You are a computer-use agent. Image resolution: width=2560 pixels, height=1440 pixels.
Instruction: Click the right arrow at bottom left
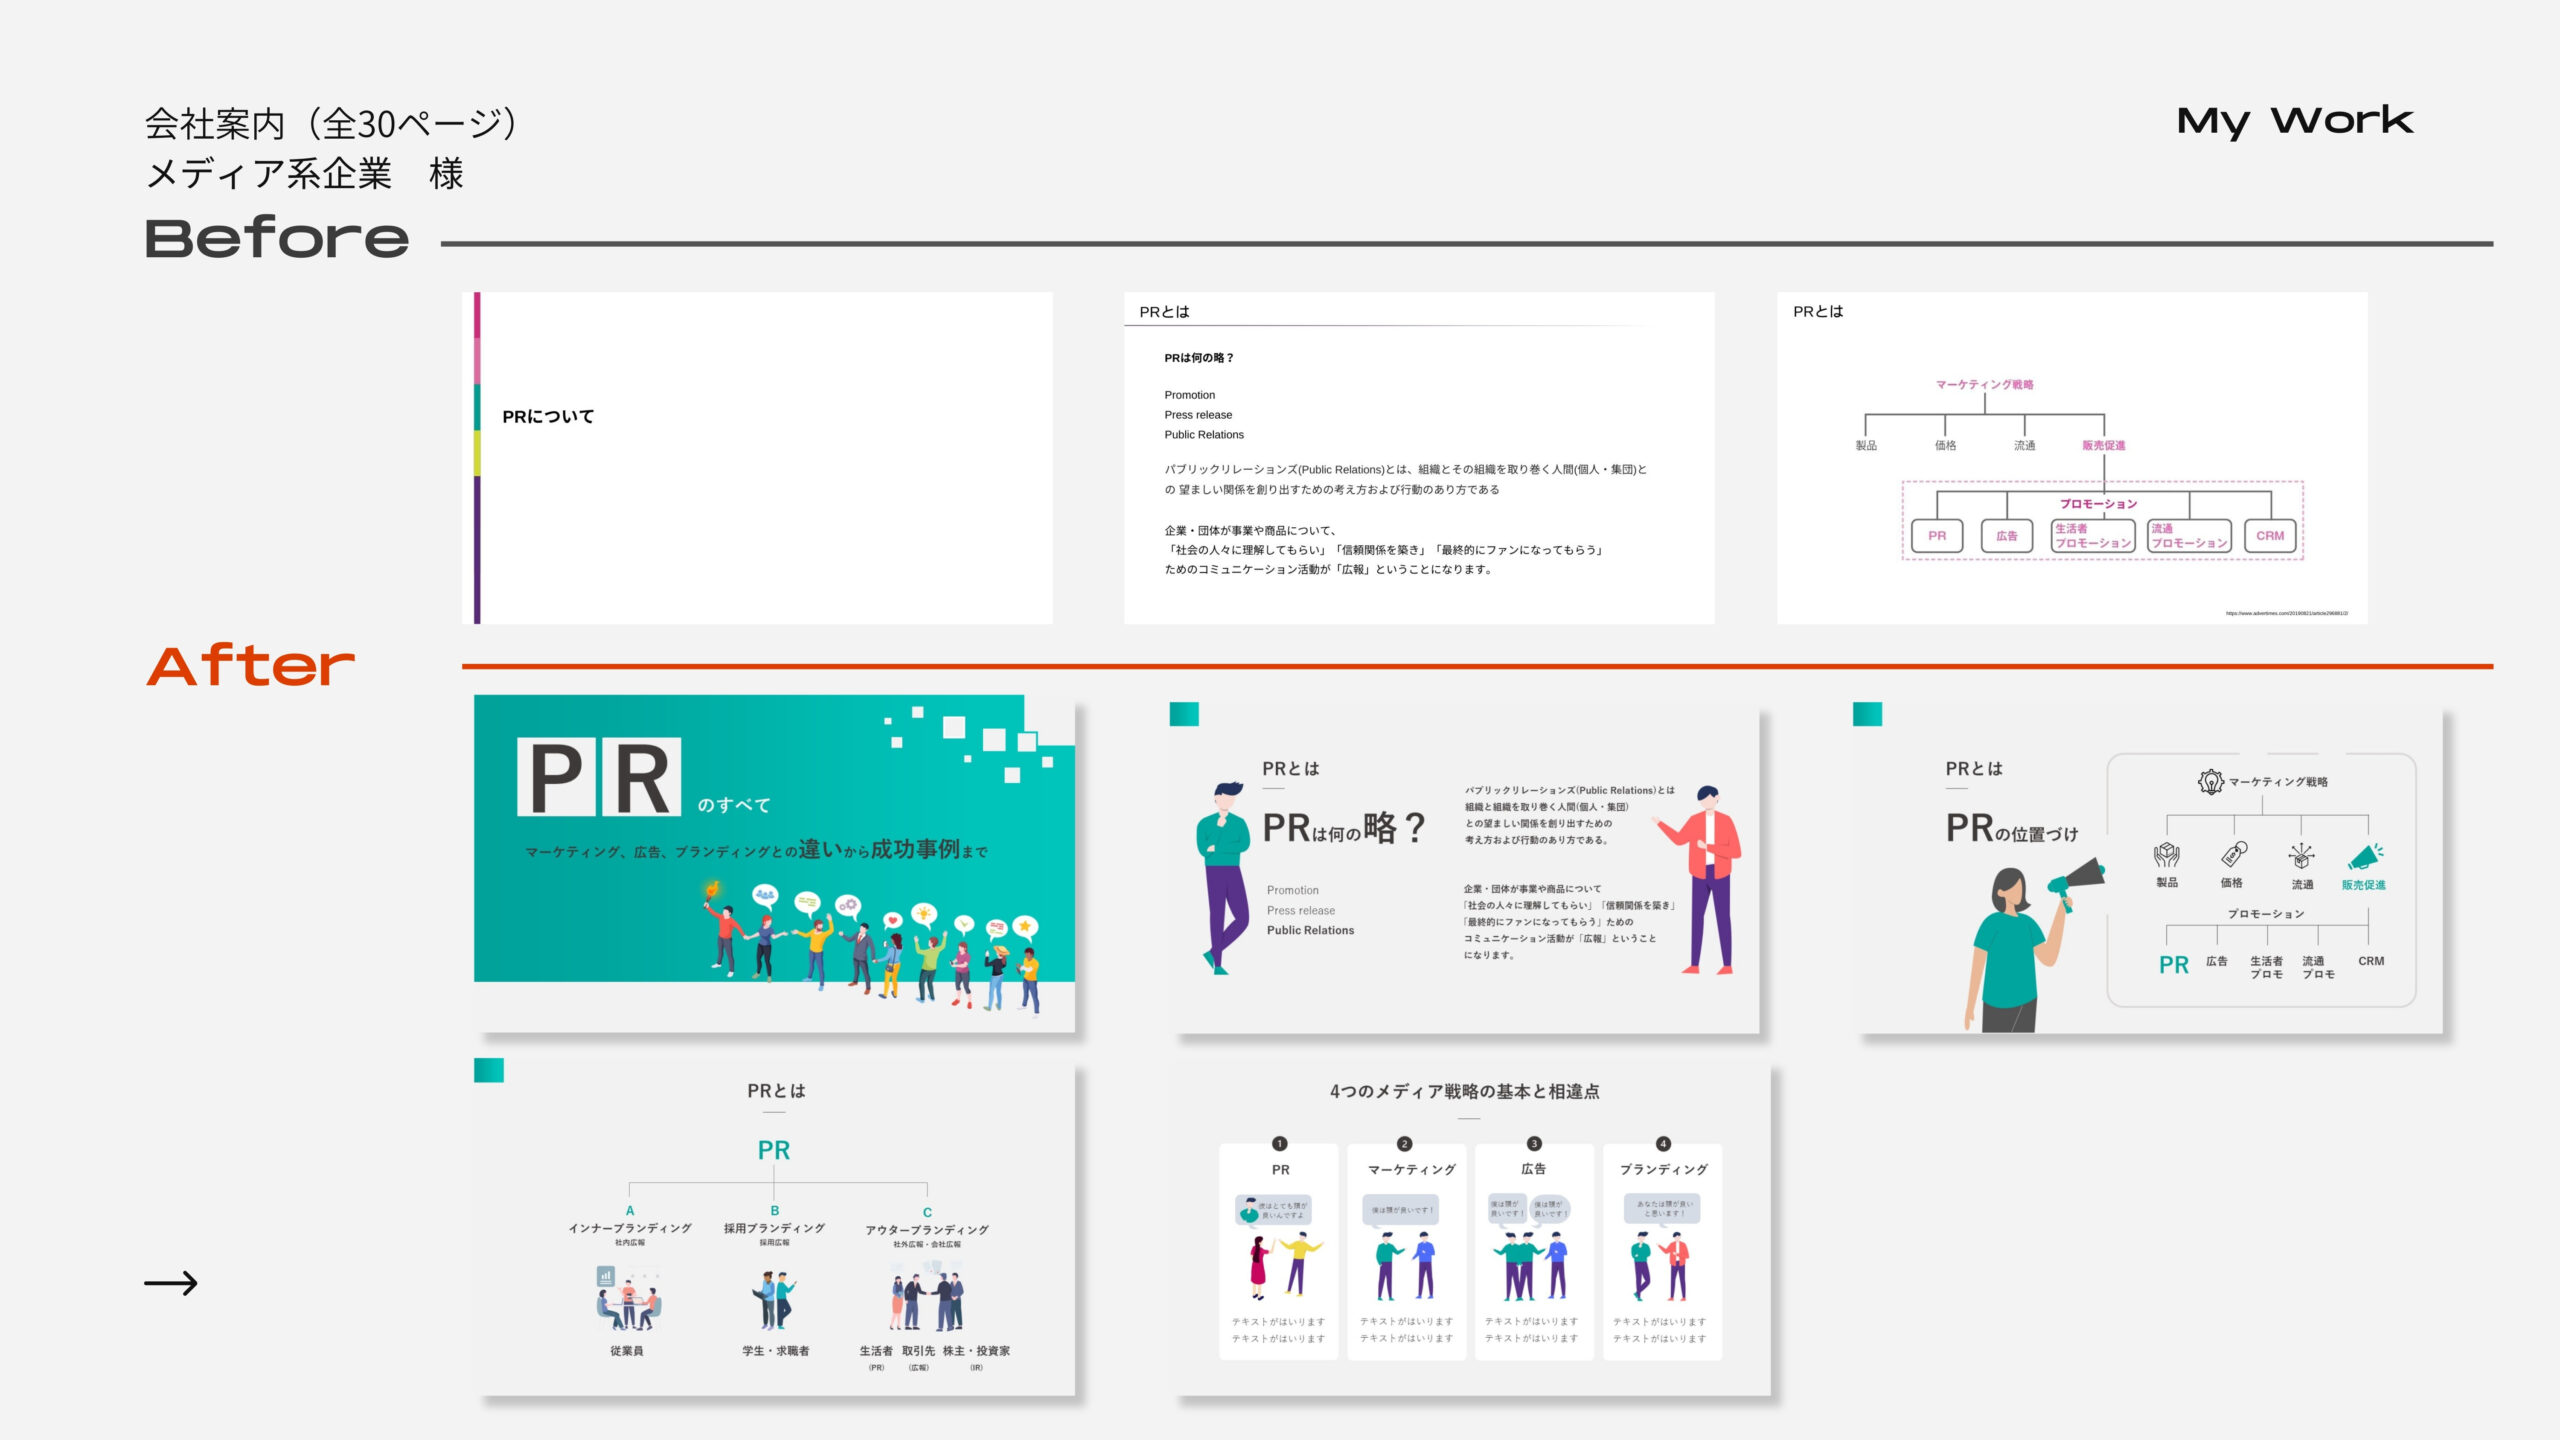coord(171,1283)
